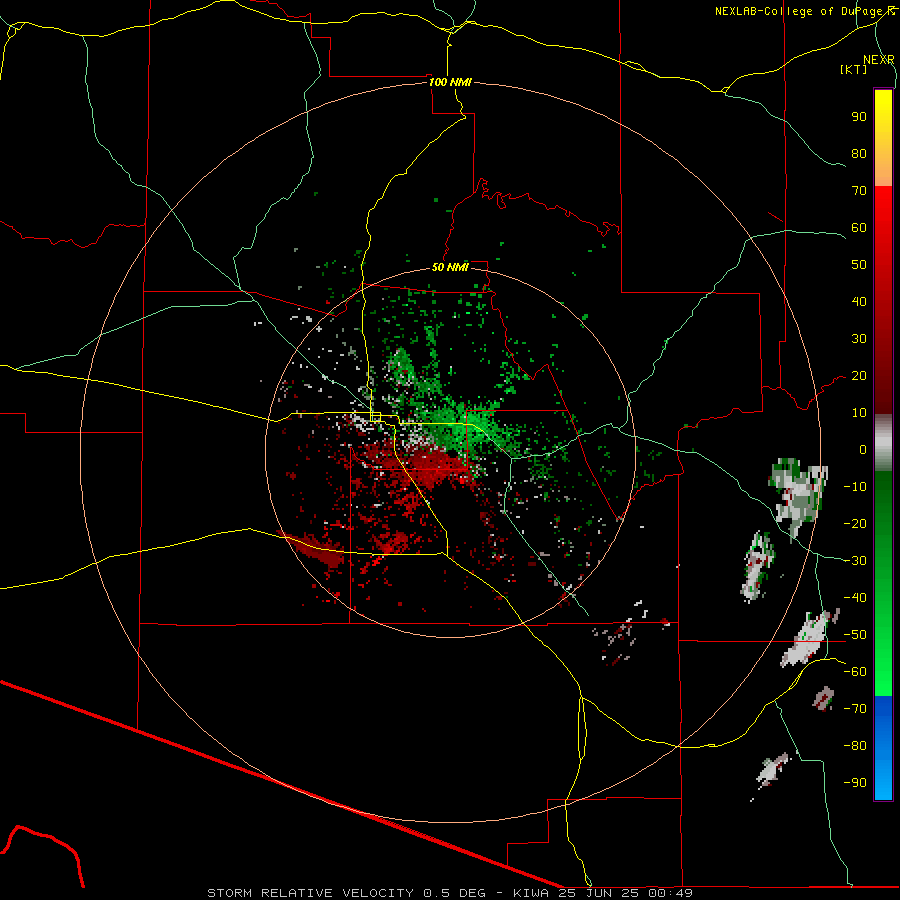Viewport: 900px width, 900px height.
Task: Click the light blue band near -90
Action: (x=883, y=781)
